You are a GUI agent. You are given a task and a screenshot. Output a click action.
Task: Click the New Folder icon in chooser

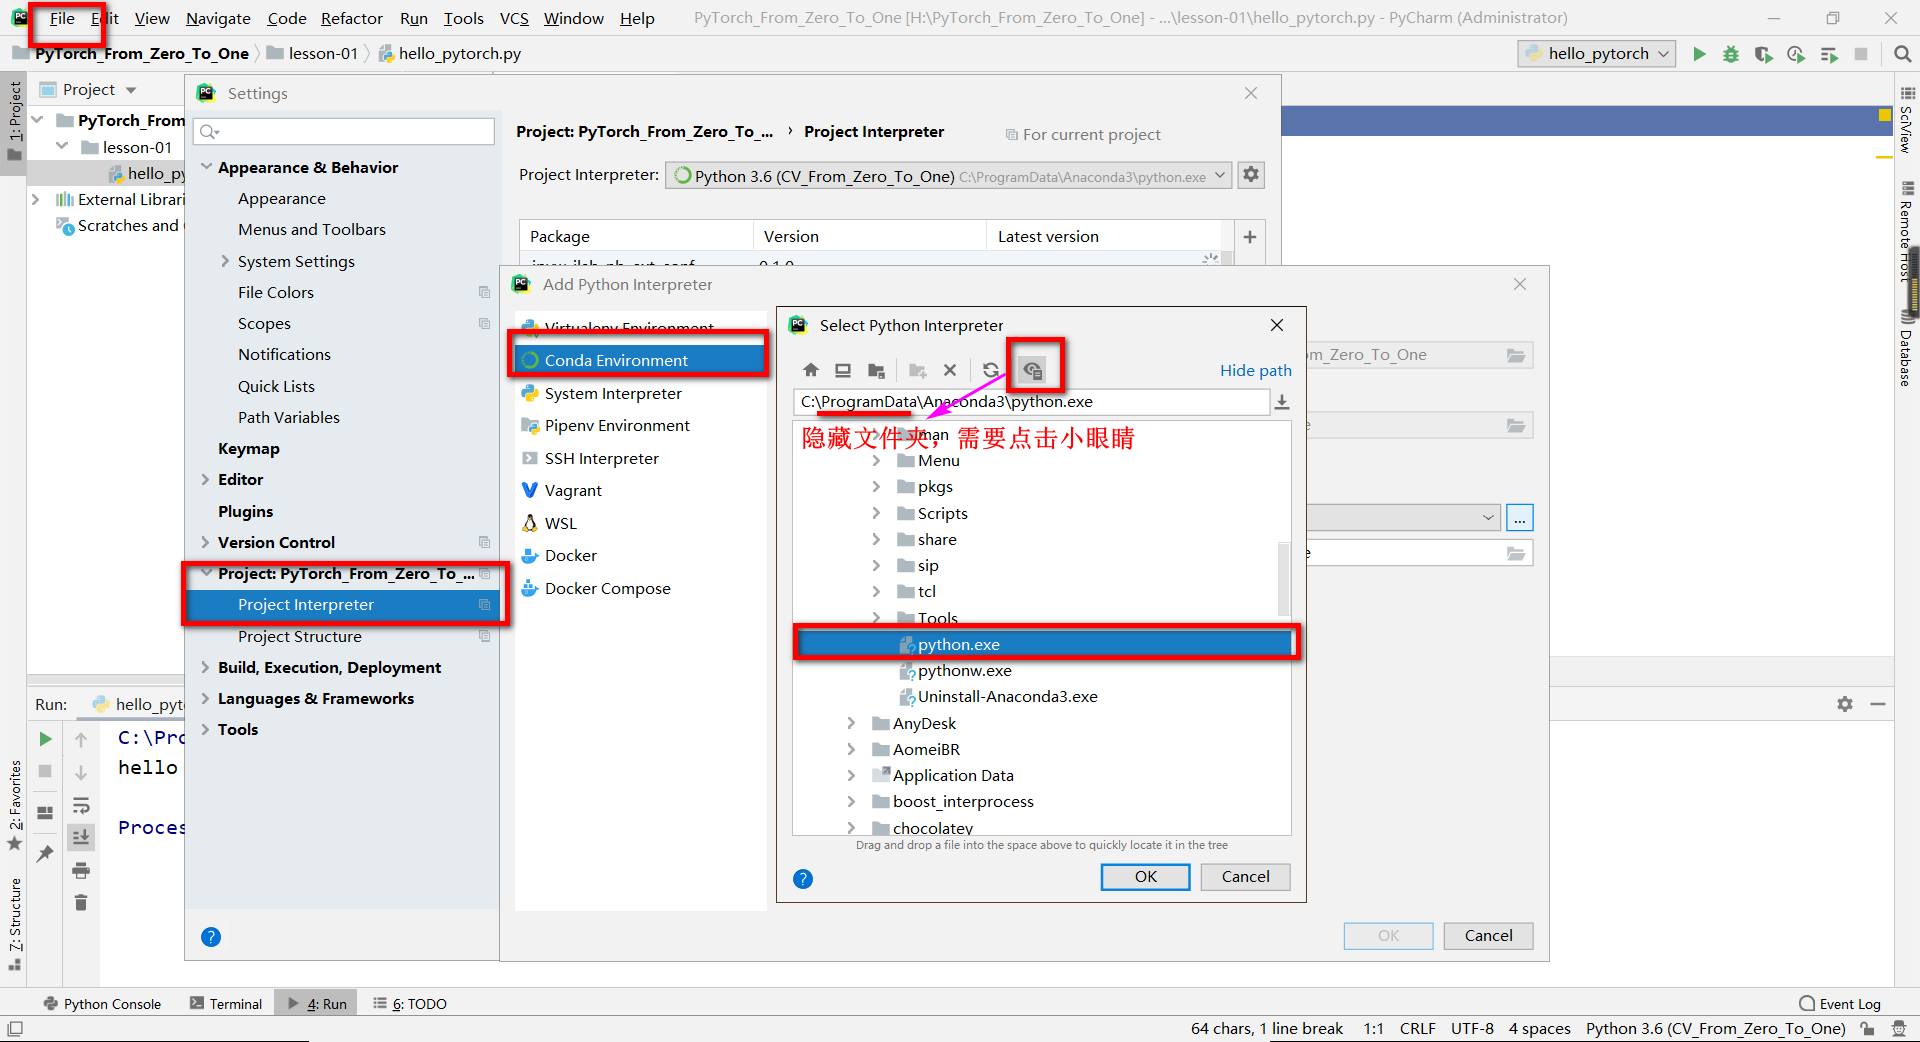pyautogui.click(x=917, y=370)
